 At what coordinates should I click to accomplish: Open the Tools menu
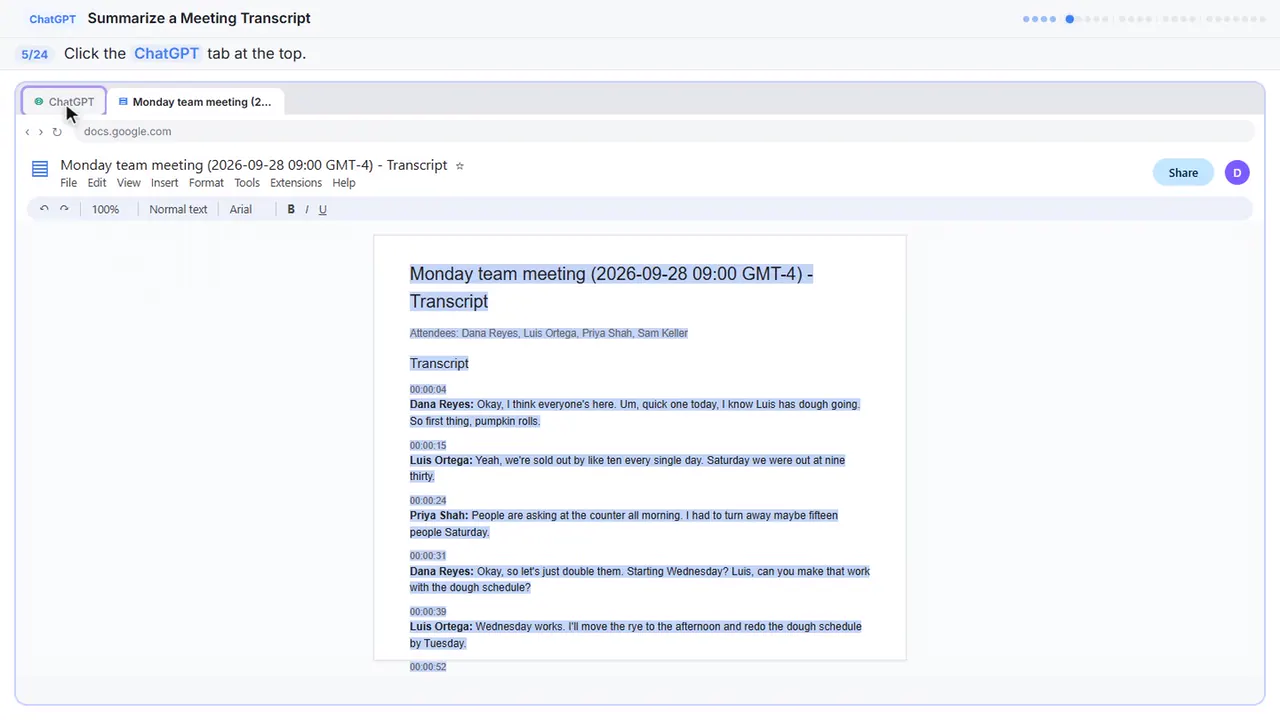click(247, 183)
